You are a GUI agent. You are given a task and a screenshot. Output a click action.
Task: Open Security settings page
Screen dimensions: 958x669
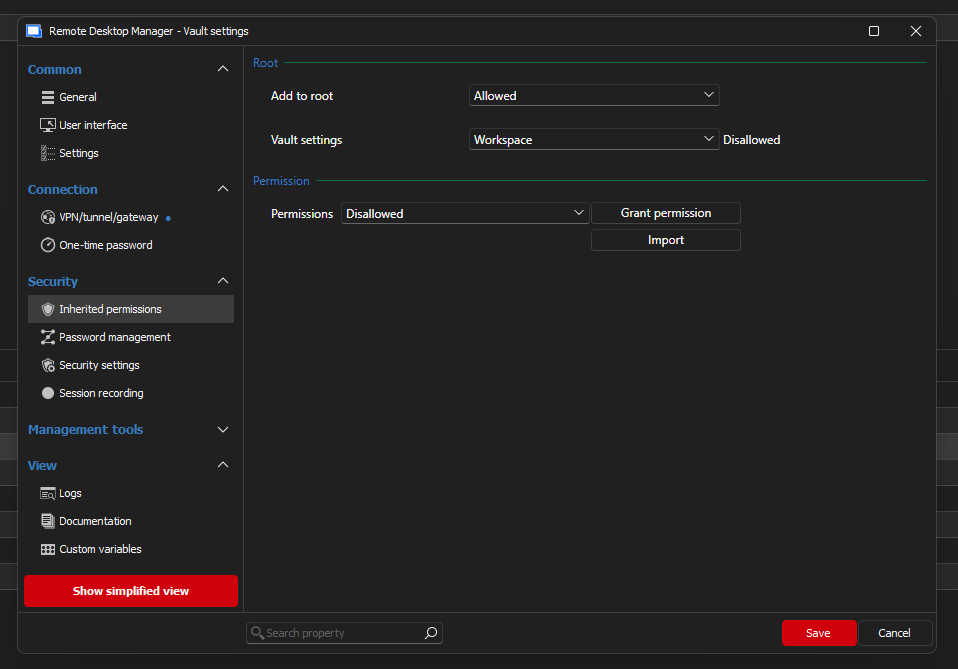131,365
